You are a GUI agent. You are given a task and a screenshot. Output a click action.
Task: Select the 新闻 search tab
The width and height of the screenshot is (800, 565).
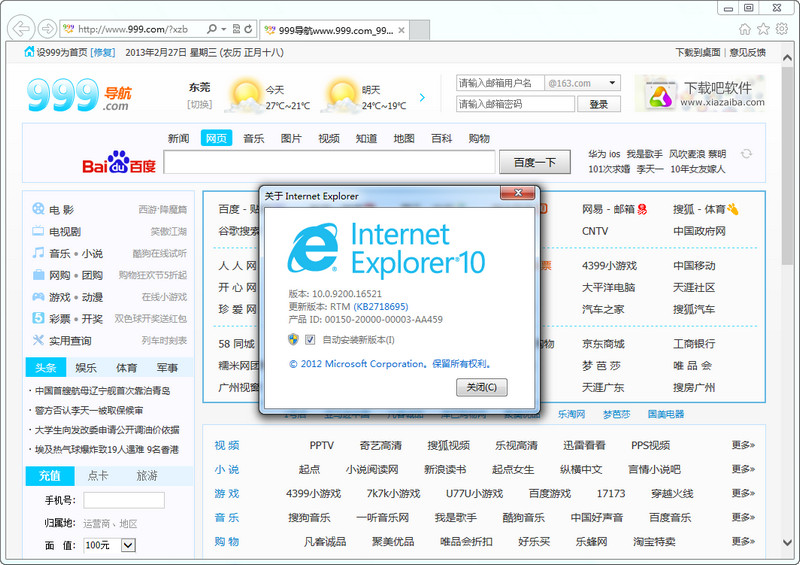[179, 138]
